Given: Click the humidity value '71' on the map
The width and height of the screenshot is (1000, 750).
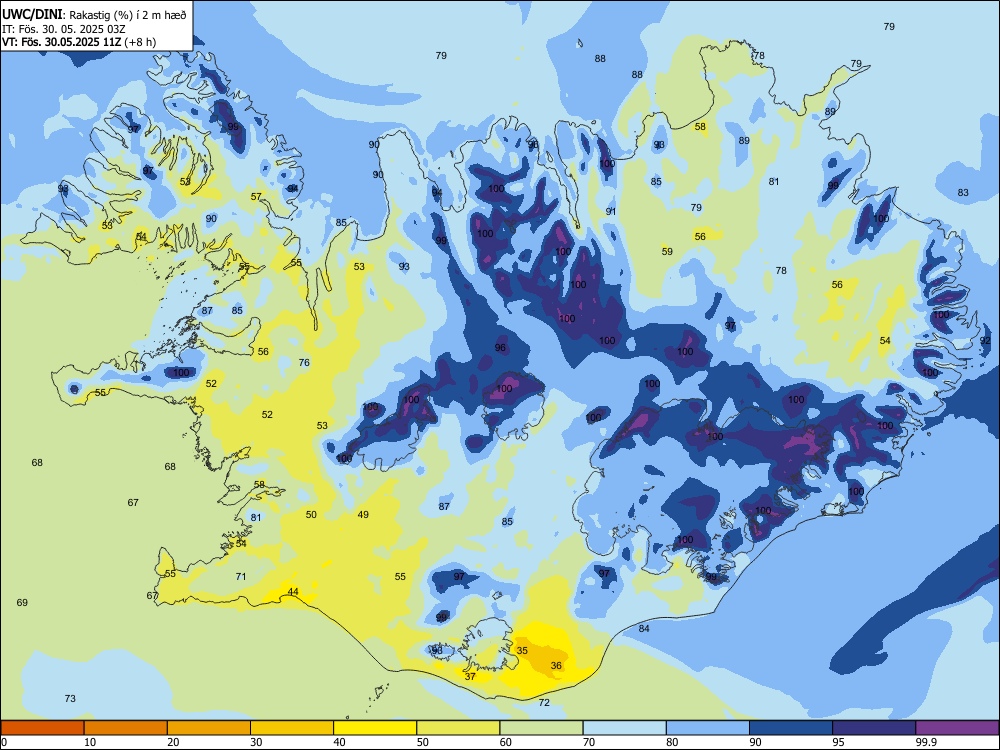Looking at the screenshot, I should (240, 576).
